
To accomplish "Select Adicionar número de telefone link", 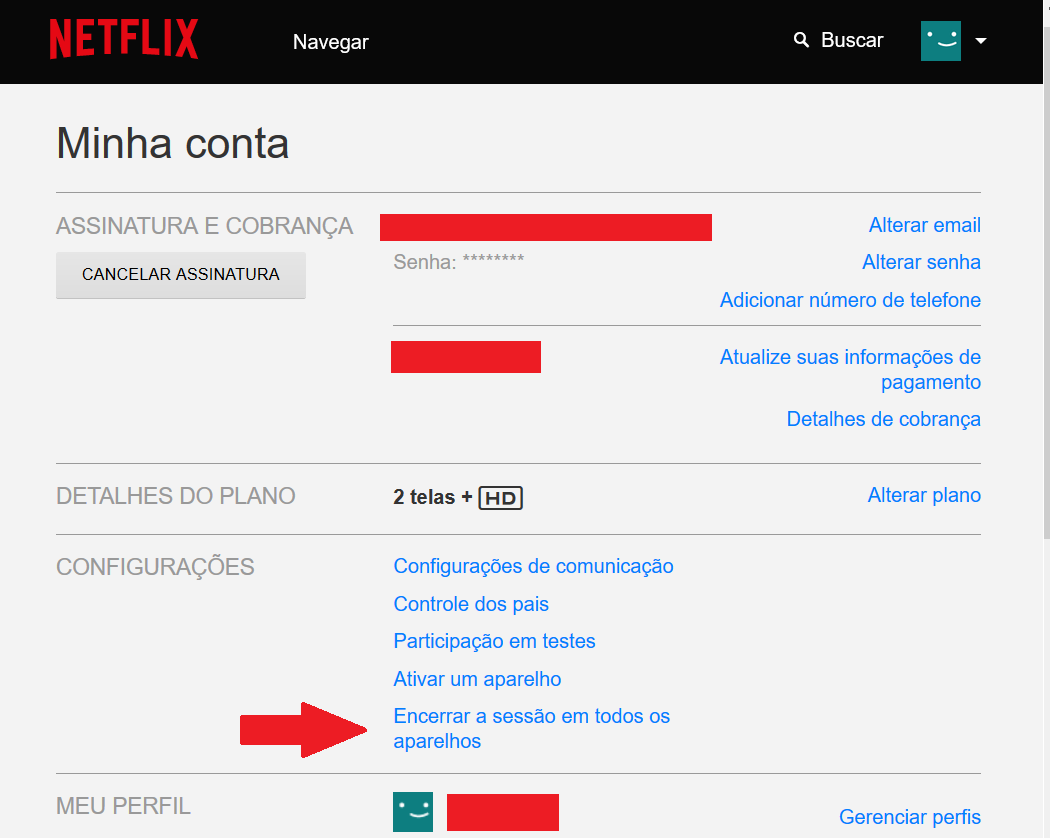I will tap(850, 300).
